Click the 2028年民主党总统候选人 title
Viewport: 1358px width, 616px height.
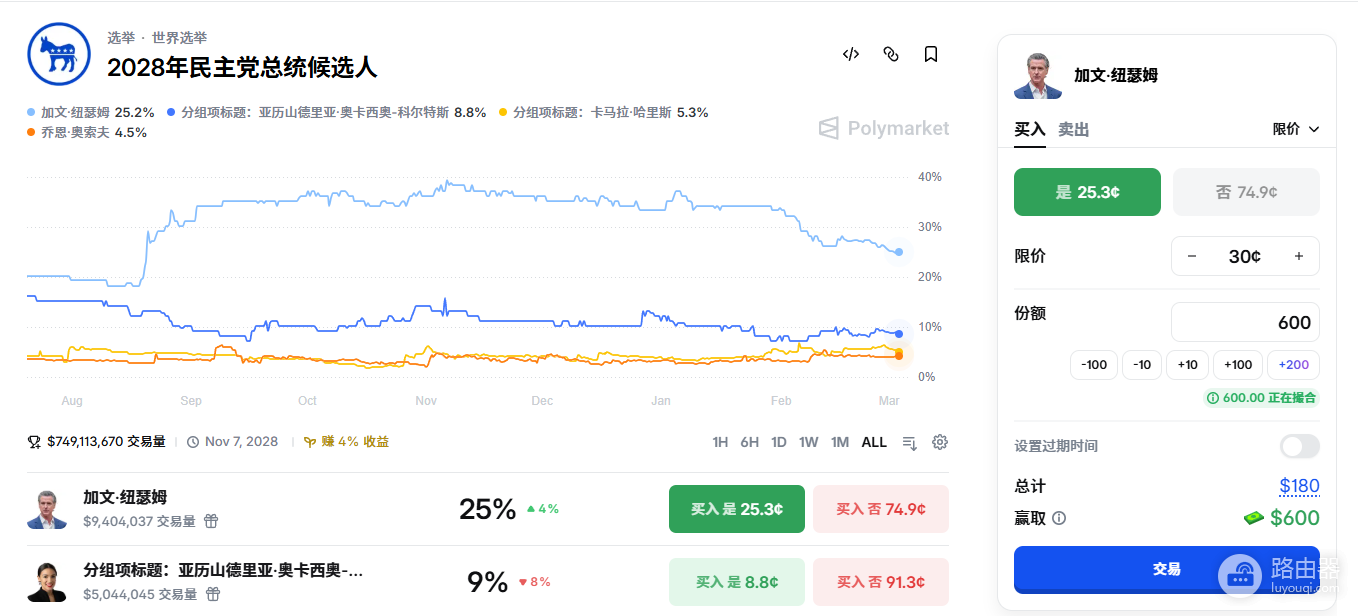242,68
